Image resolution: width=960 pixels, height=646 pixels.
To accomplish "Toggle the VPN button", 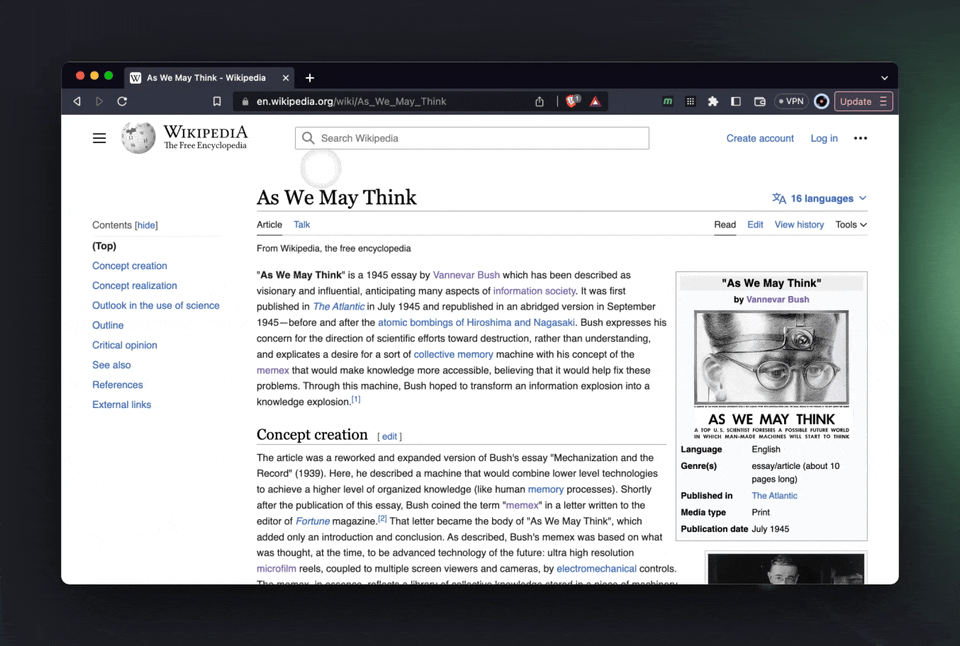I will 791,101.
